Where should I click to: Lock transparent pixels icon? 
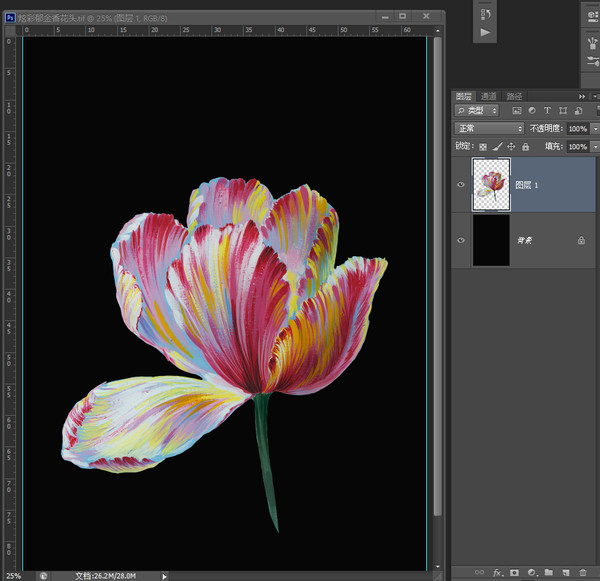pyautogui.click(x=483, y=147)
